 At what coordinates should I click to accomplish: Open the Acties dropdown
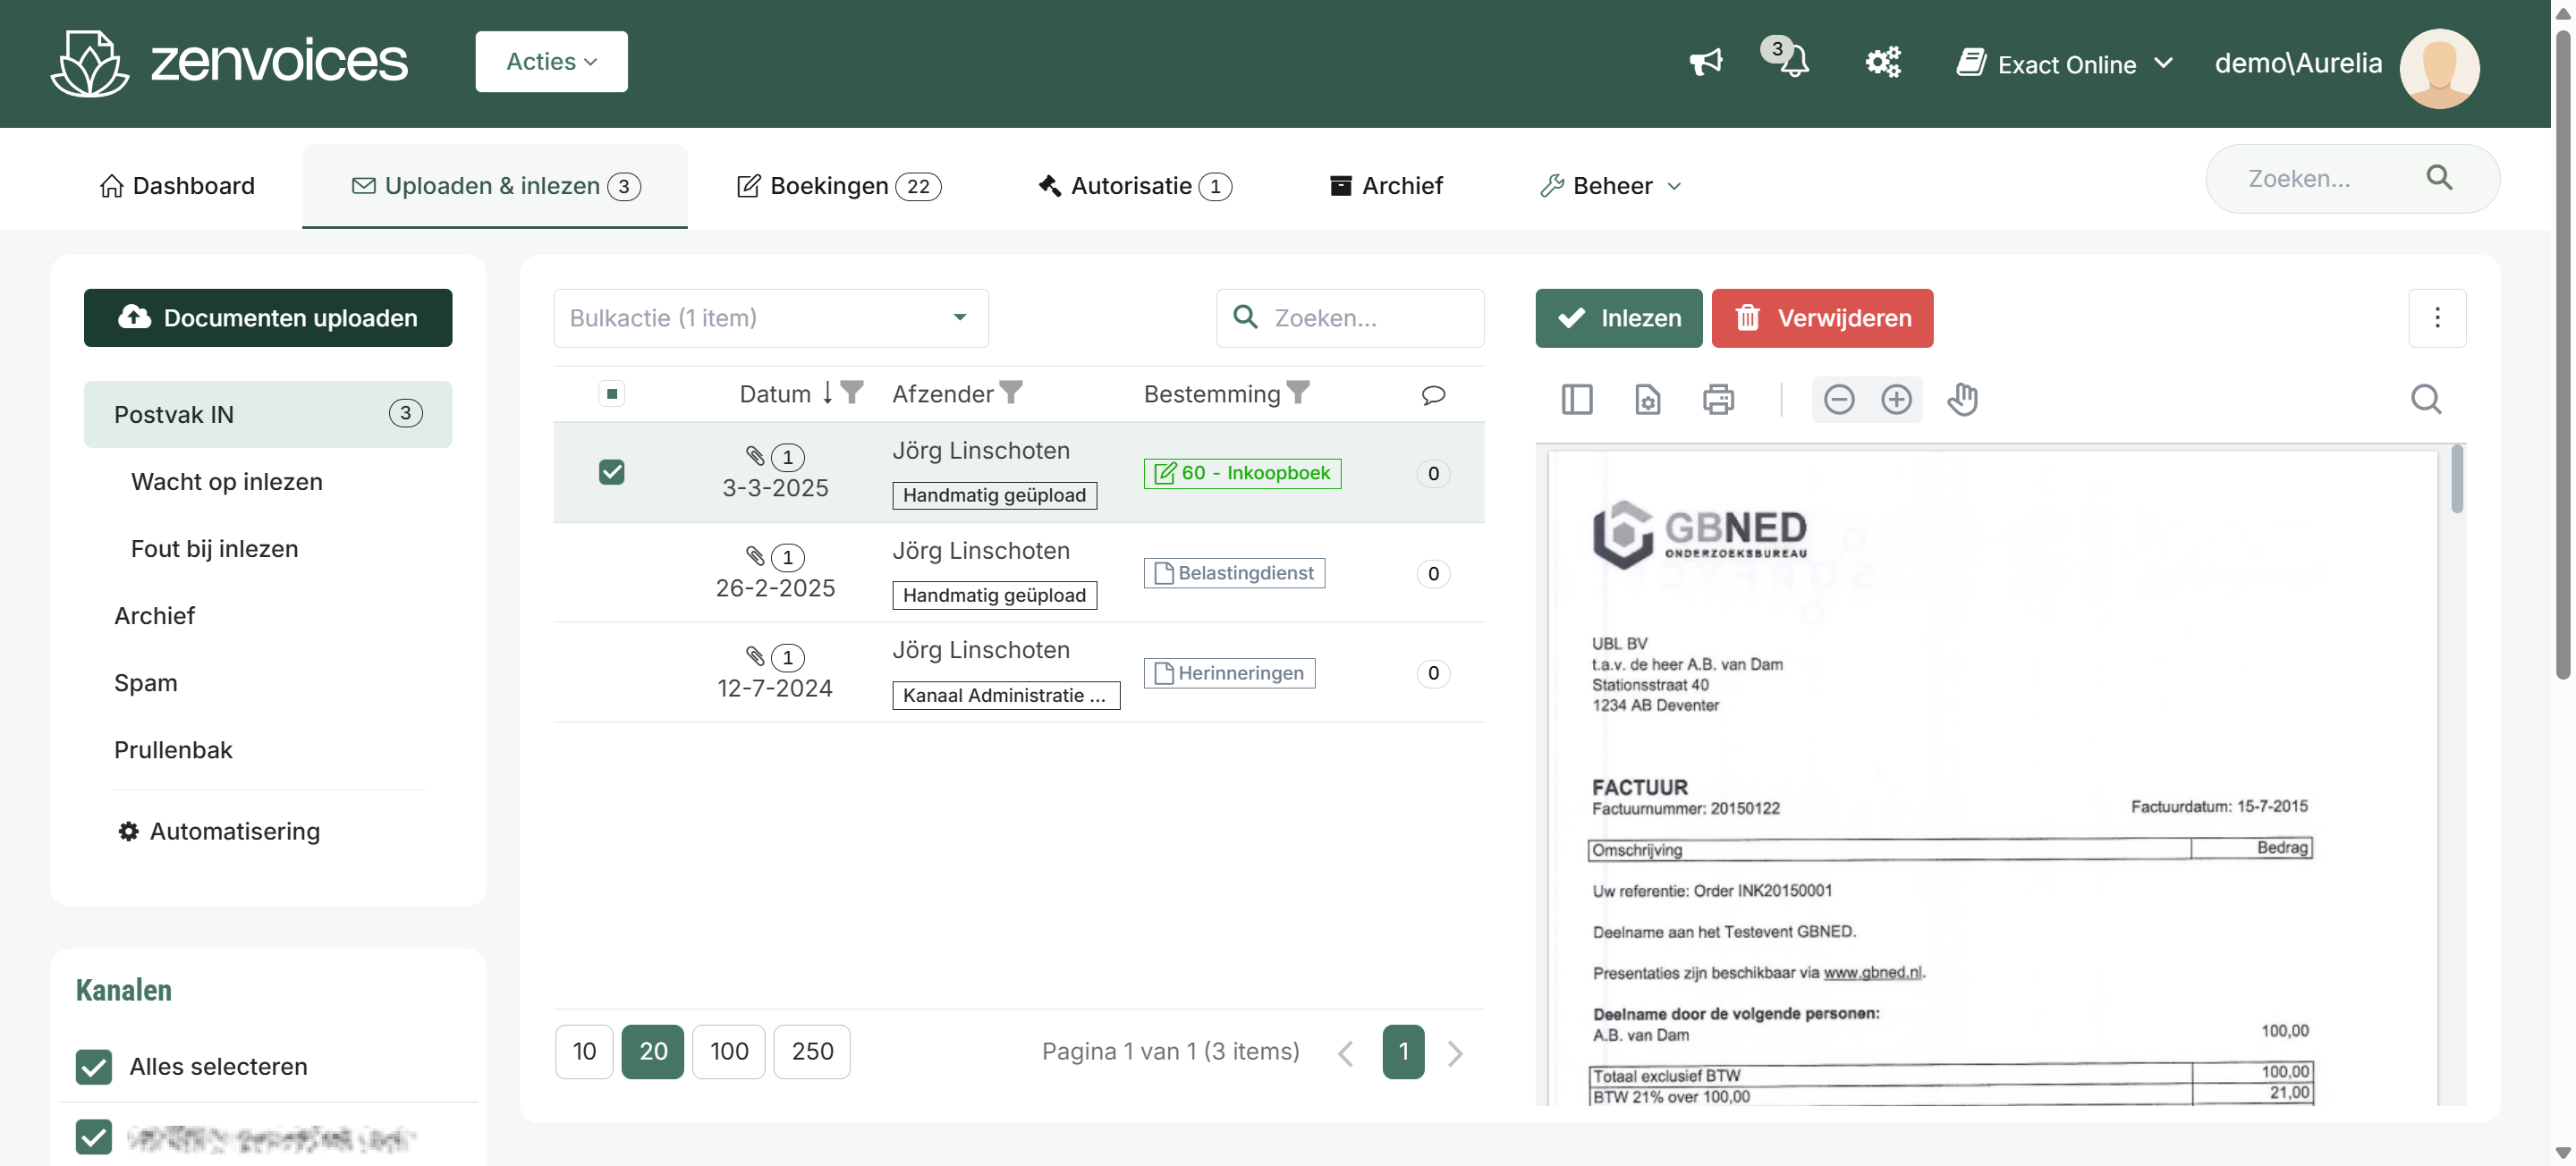551,61
